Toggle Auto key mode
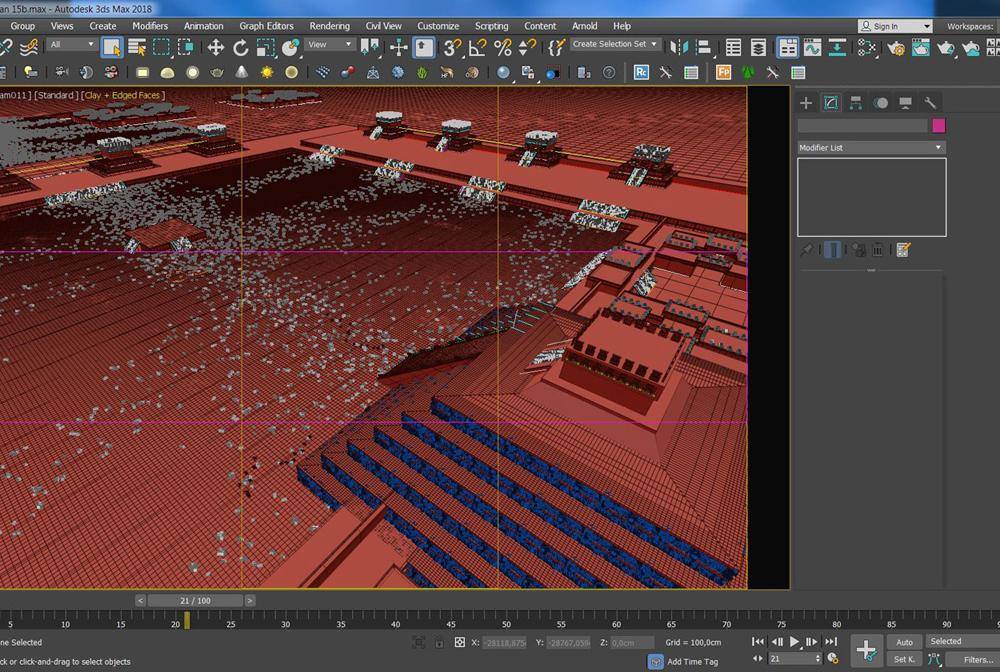The width and height of the screenshot is (1000, 672). coord(904,642)
